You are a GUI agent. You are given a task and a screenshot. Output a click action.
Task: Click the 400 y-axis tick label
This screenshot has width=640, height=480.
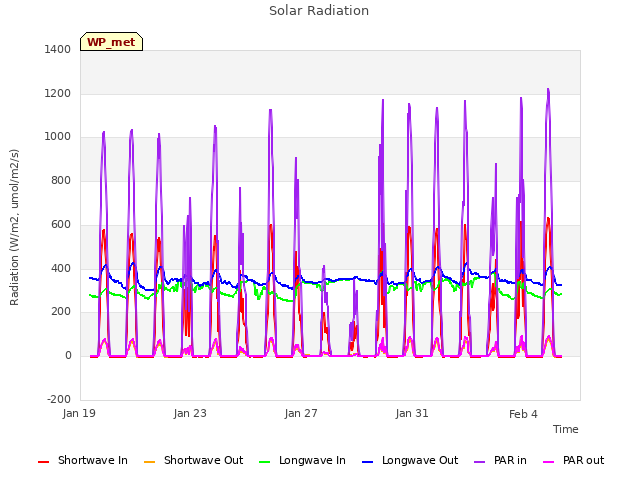pos(61,269)
